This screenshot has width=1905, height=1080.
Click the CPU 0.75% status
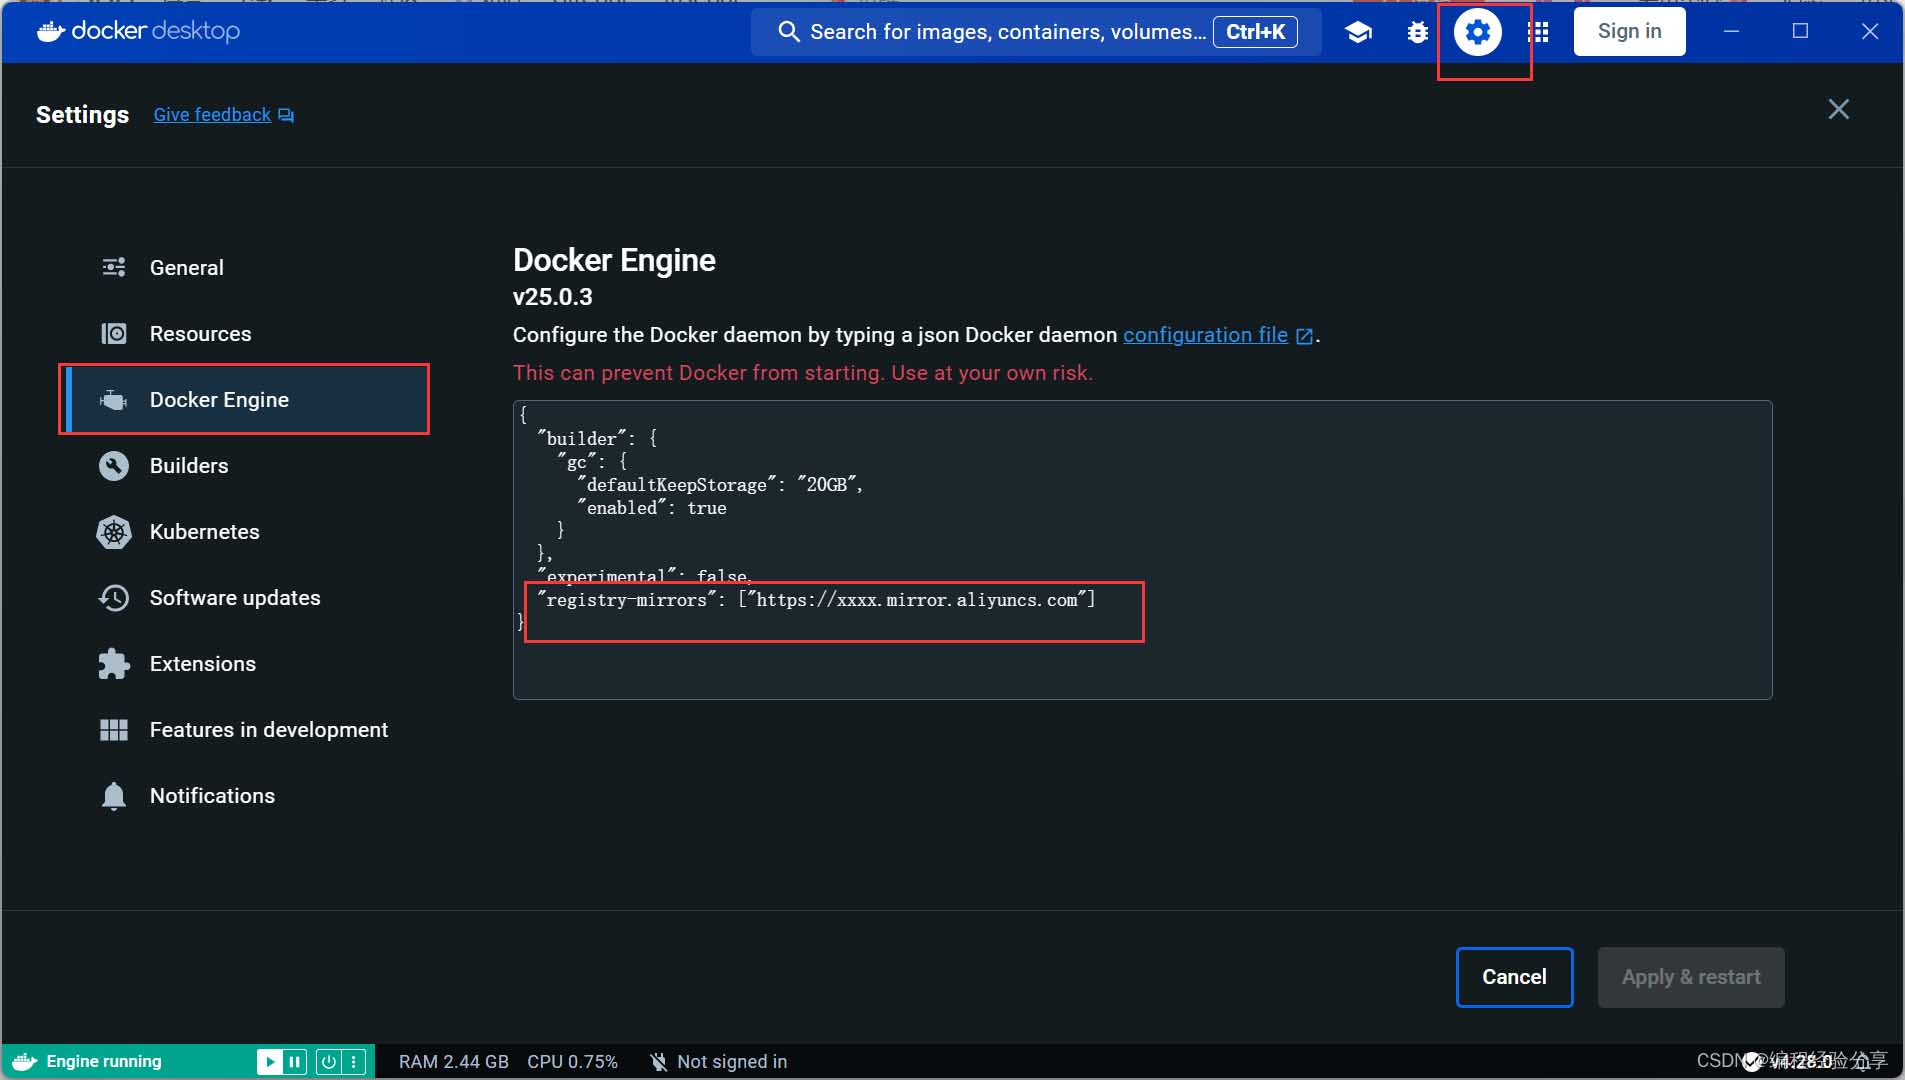(x=572, y=1061)
